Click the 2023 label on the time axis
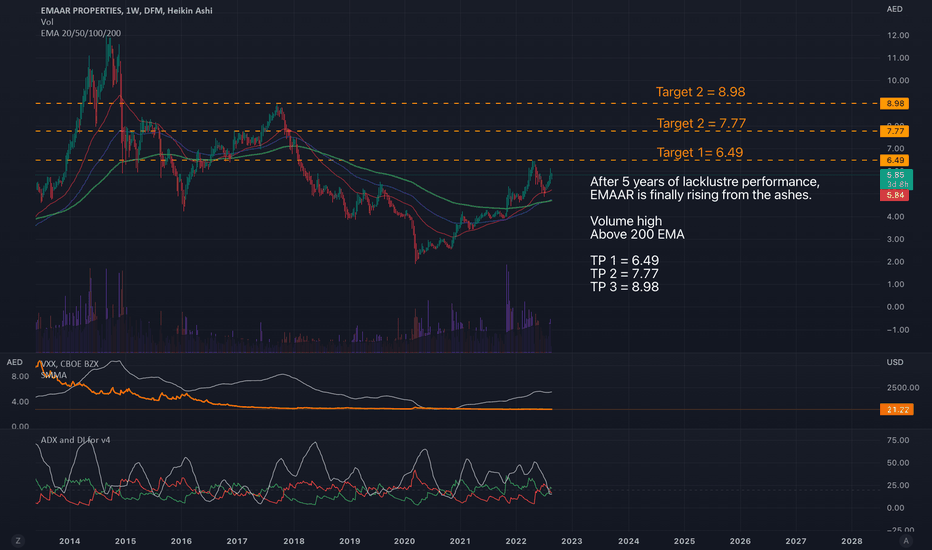 pyautogui.click(x=572, y=541)
